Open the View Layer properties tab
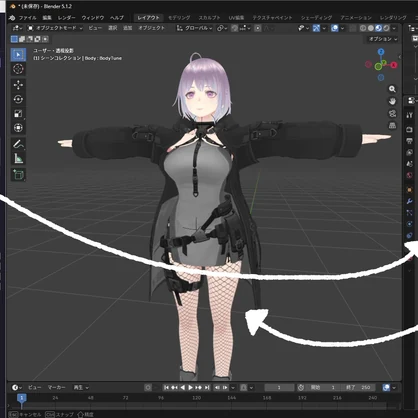 coord(410,152)
